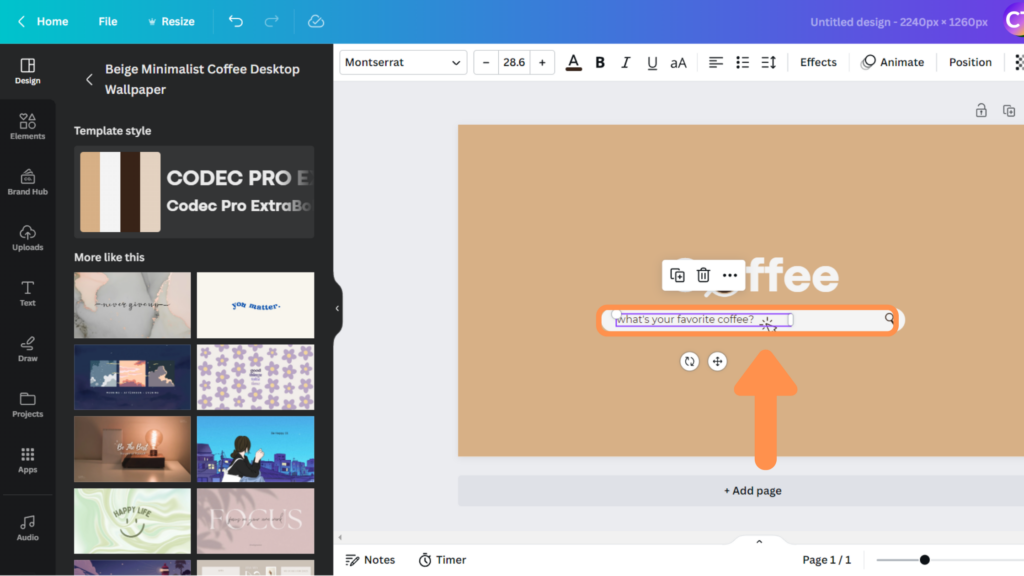Image resolution: width=1024 pixels, height=576 pixels.
Task: Toggle bold formatting
Action: [x=600, y=63]
